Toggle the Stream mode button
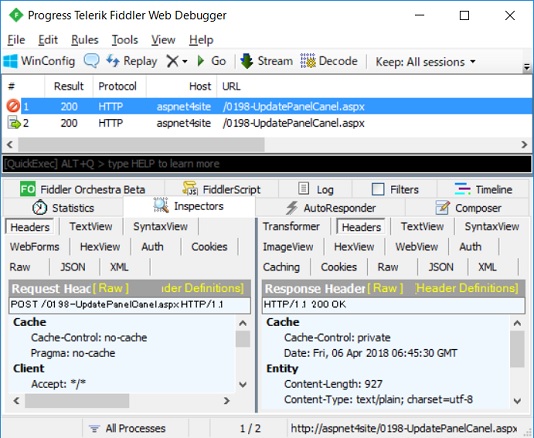The height and width of the screenshot is (438, 534). click(266, 61)
